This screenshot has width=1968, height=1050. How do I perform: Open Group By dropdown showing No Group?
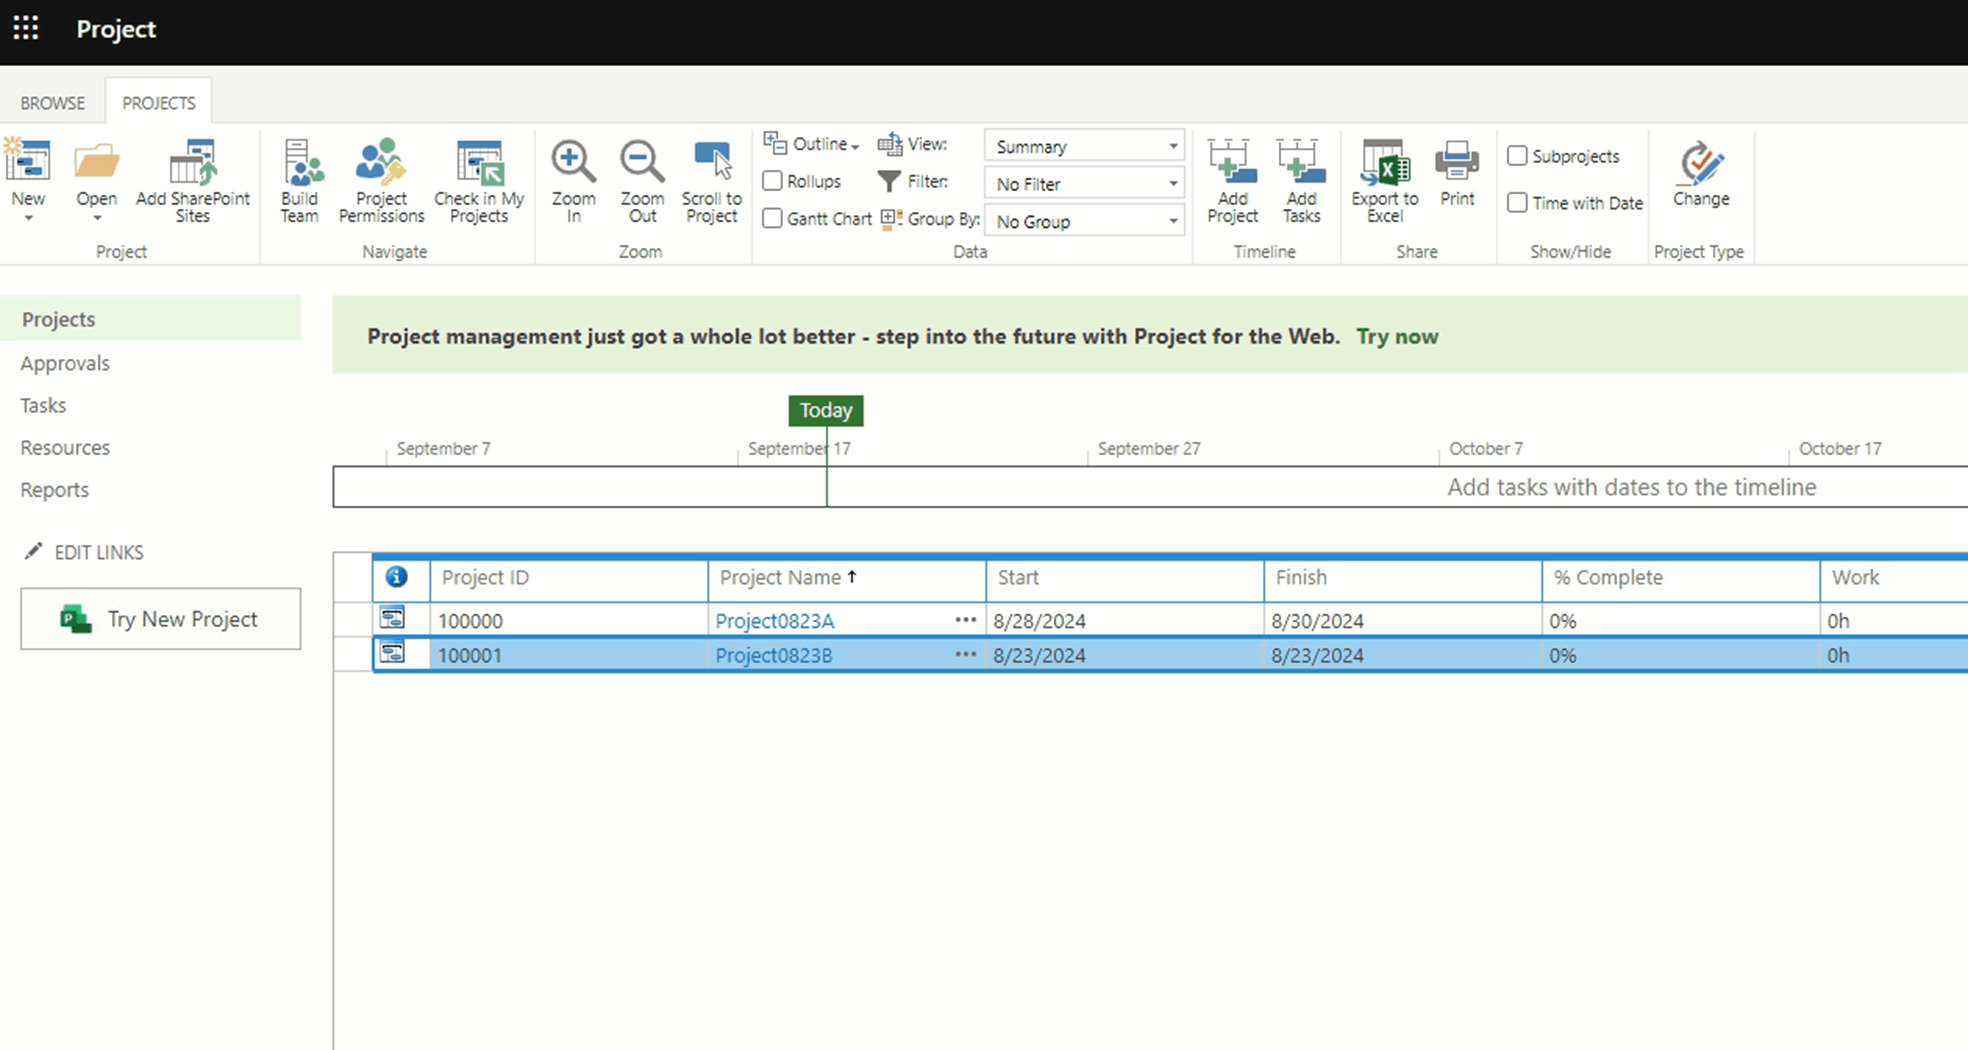coord(1084,221)
